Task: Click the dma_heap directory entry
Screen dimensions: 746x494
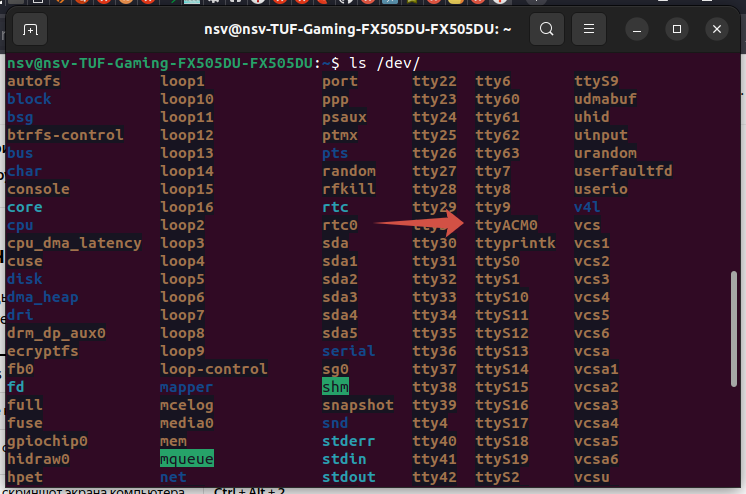Action: tap(43, 297)
